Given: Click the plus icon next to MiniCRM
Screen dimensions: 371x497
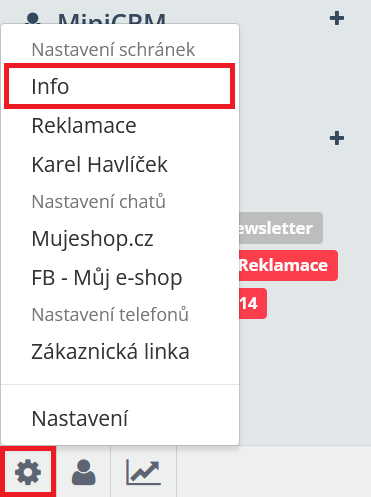Looking at the screenshot, I should (x=337, y=18).
